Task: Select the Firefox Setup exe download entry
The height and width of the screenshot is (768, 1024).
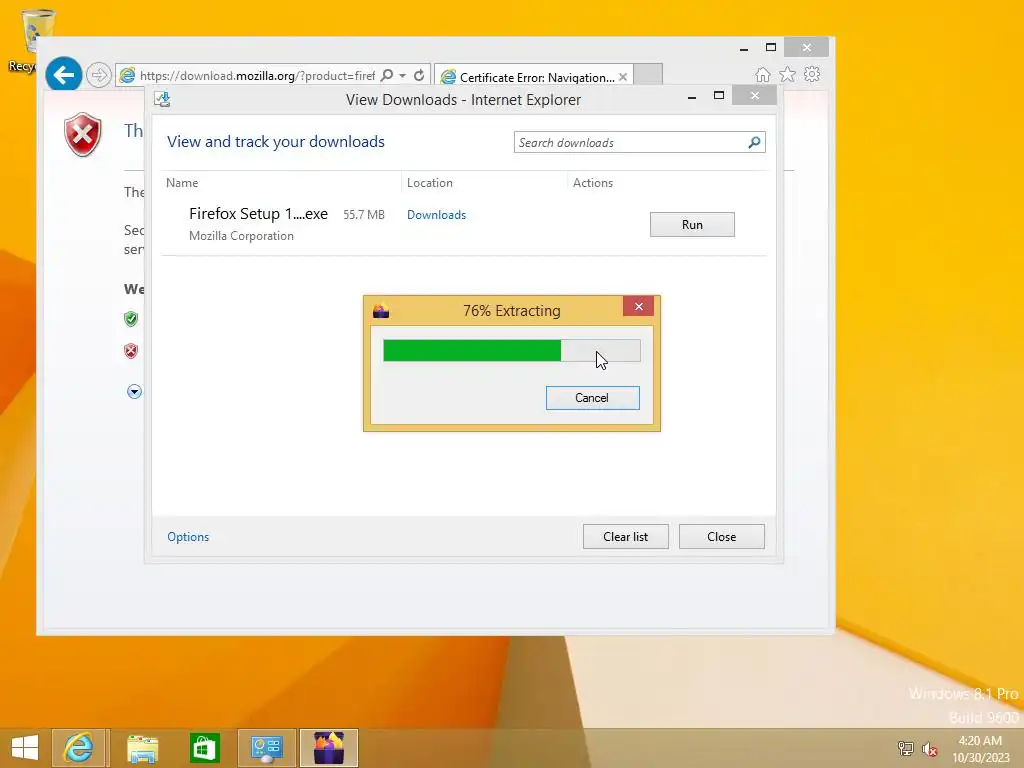Action: (464, 225)
